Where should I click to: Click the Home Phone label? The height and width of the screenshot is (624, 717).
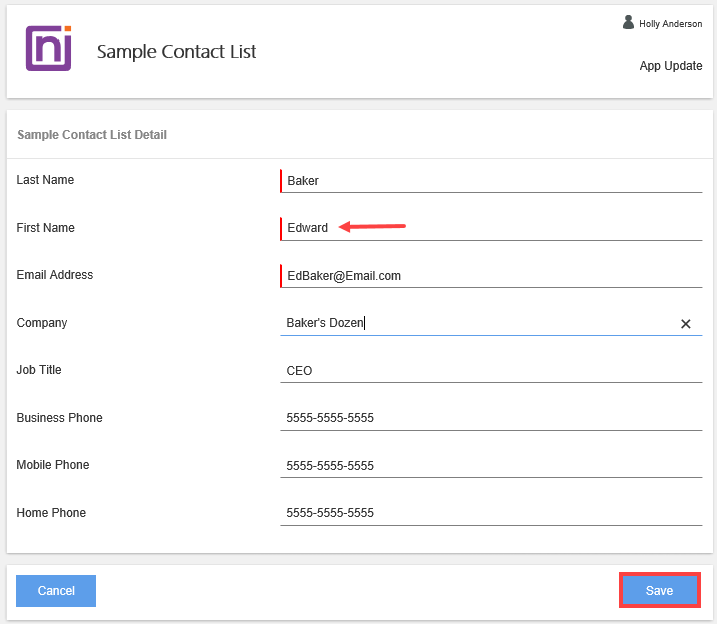click(x=51, y=513)
